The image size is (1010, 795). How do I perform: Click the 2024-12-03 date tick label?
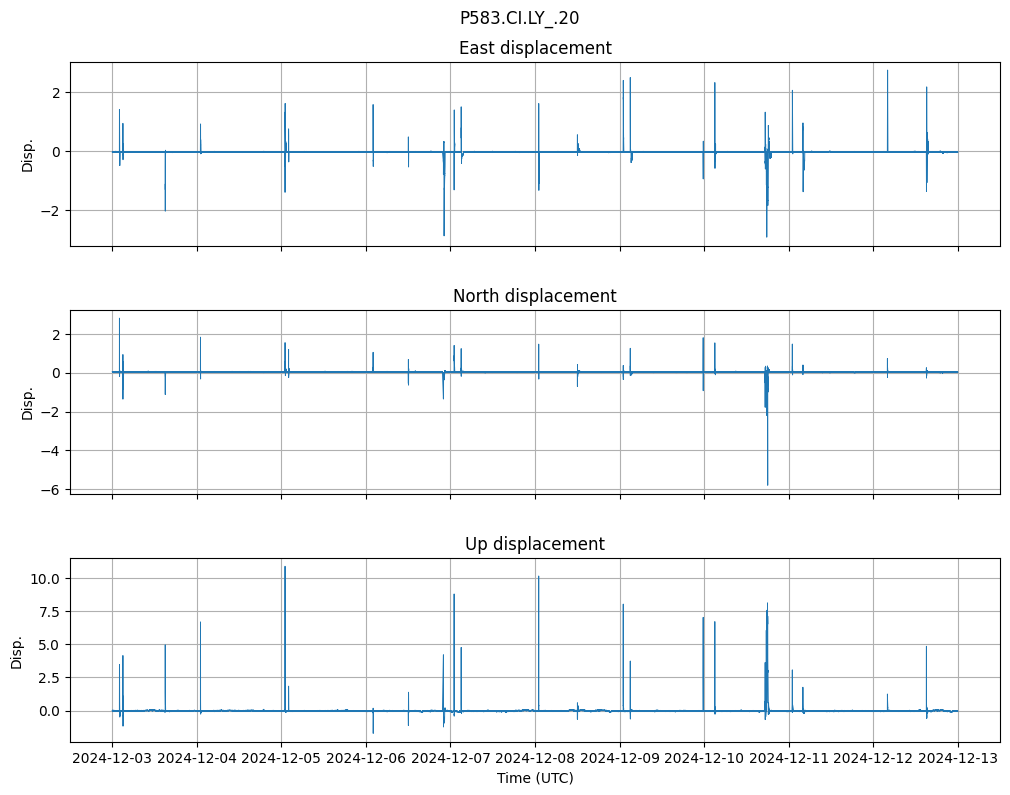[x=112, y=758]
